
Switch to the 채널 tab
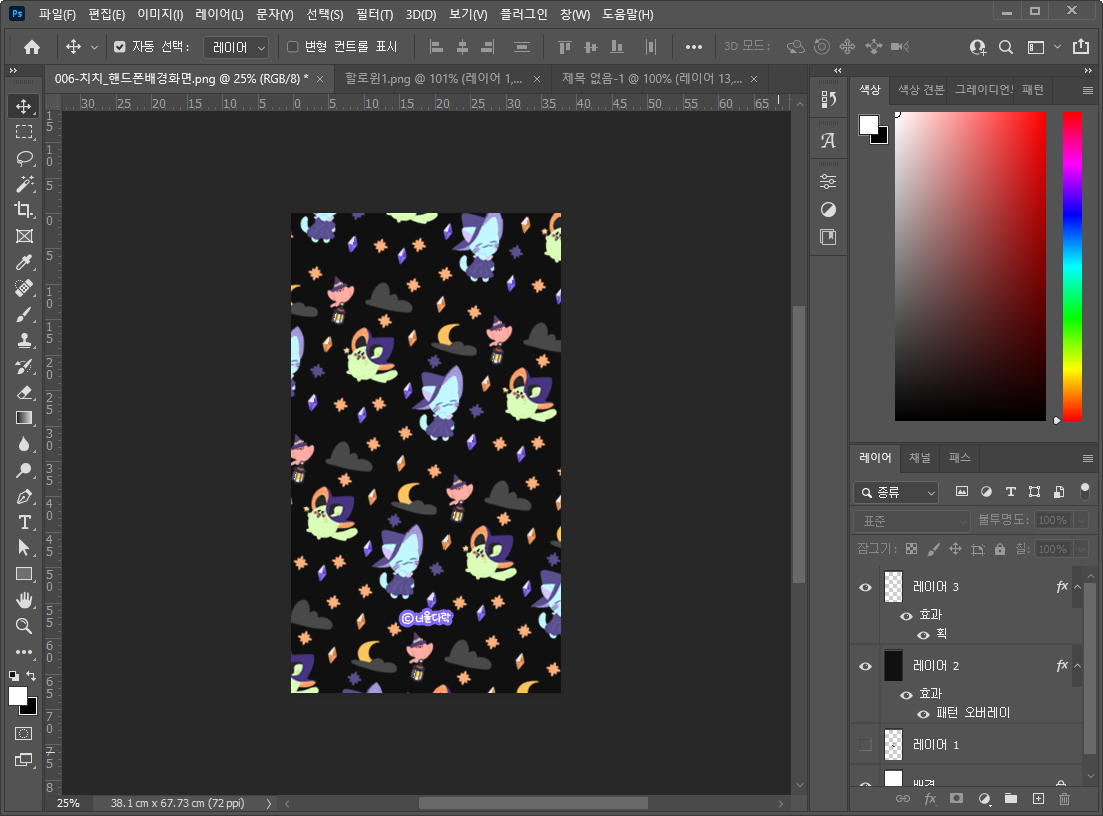pyautogui.click(x=919, y=458)
